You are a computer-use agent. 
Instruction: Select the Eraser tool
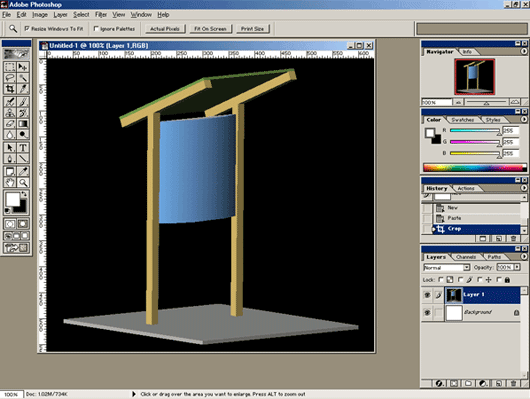[10, 124]
